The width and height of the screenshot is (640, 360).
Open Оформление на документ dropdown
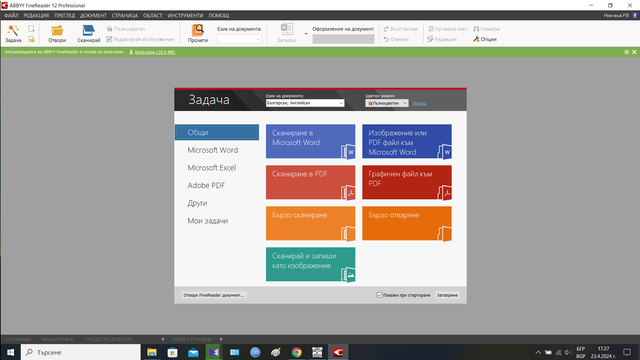[343, 39]
